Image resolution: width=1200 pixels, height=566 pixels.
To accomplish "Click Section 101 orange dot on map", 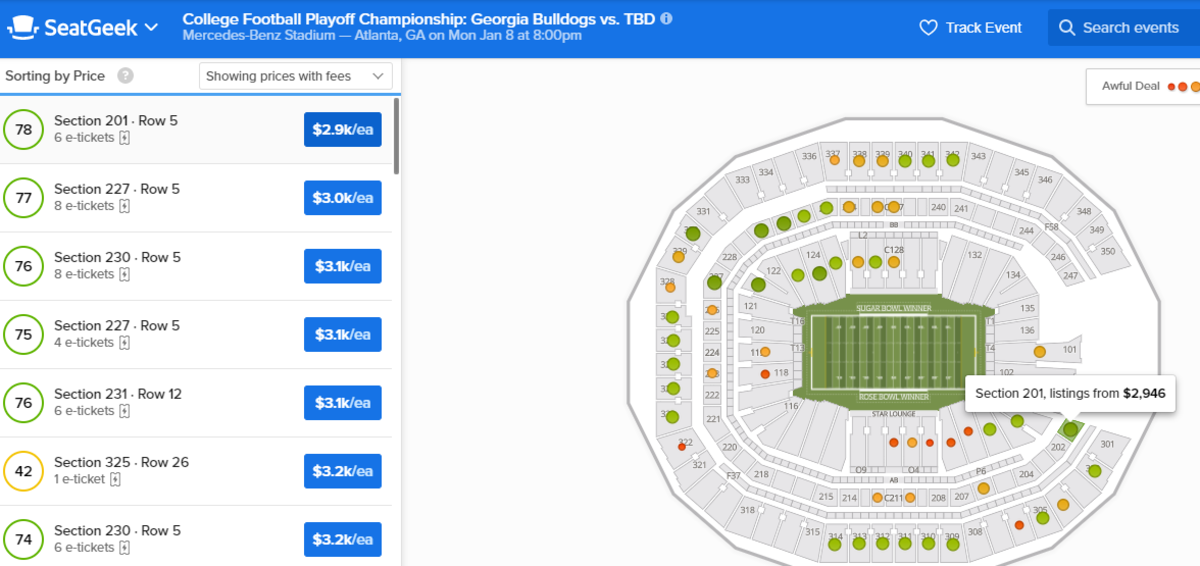I will pyautogui.click(x=1040, y=352).
